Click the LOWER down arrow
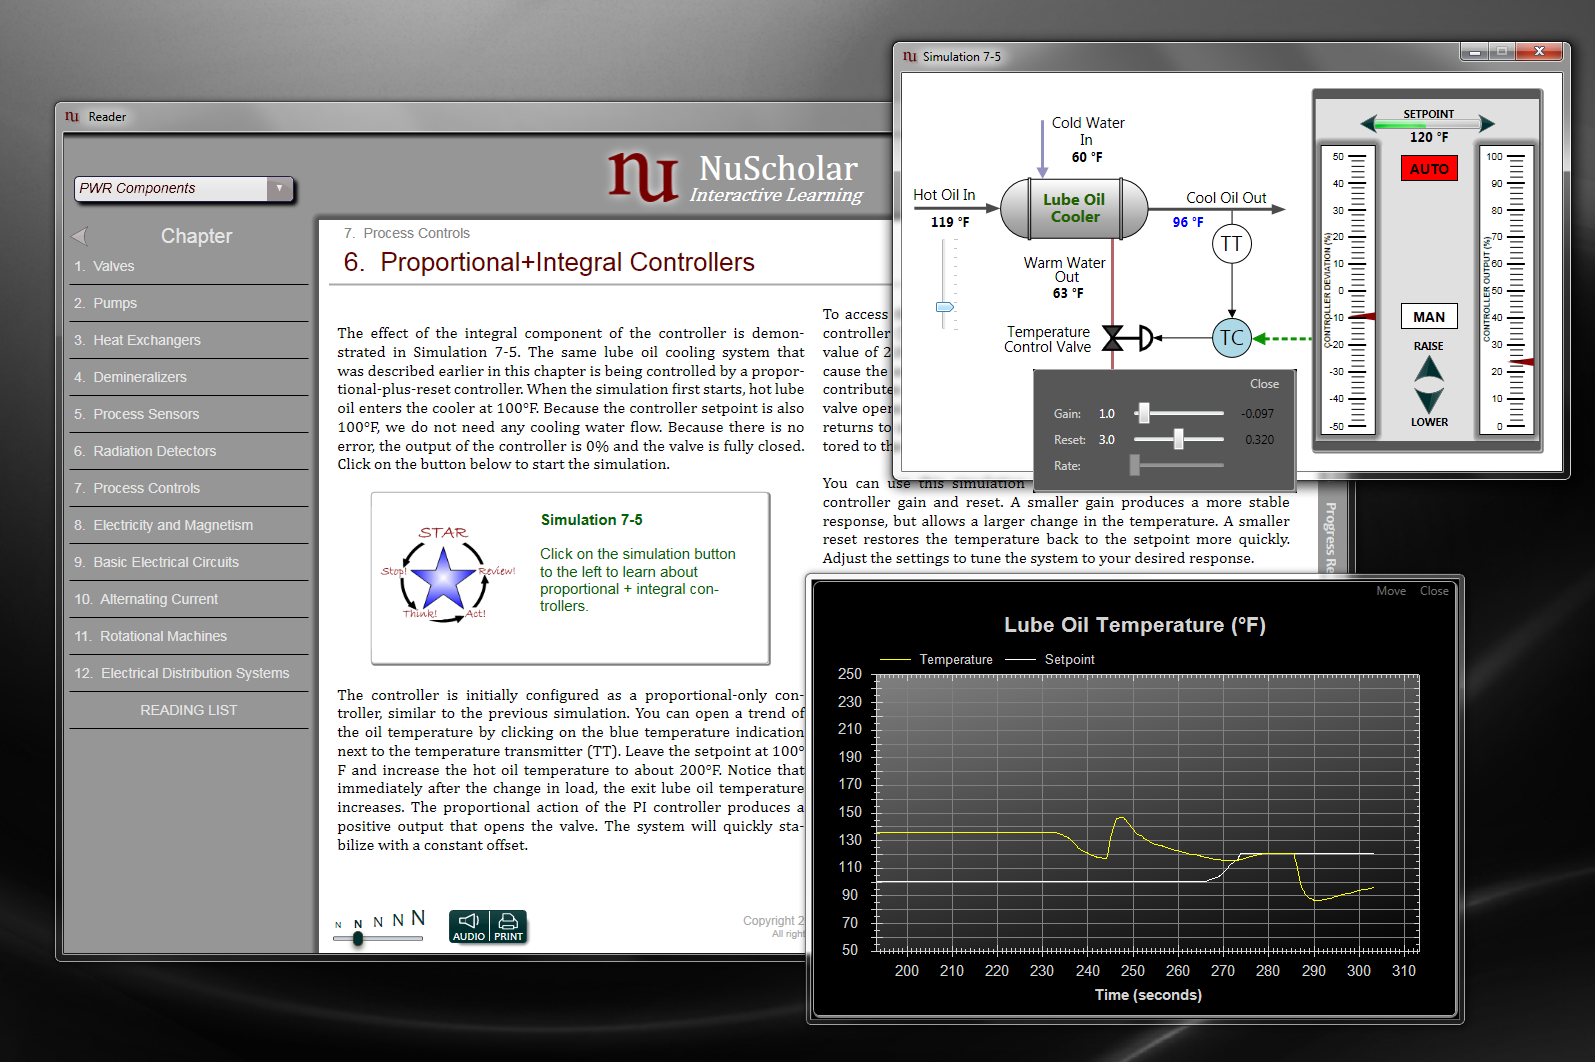Image resolution: width=1595 pixels, height=1062 pixels. coord(1429,401)
